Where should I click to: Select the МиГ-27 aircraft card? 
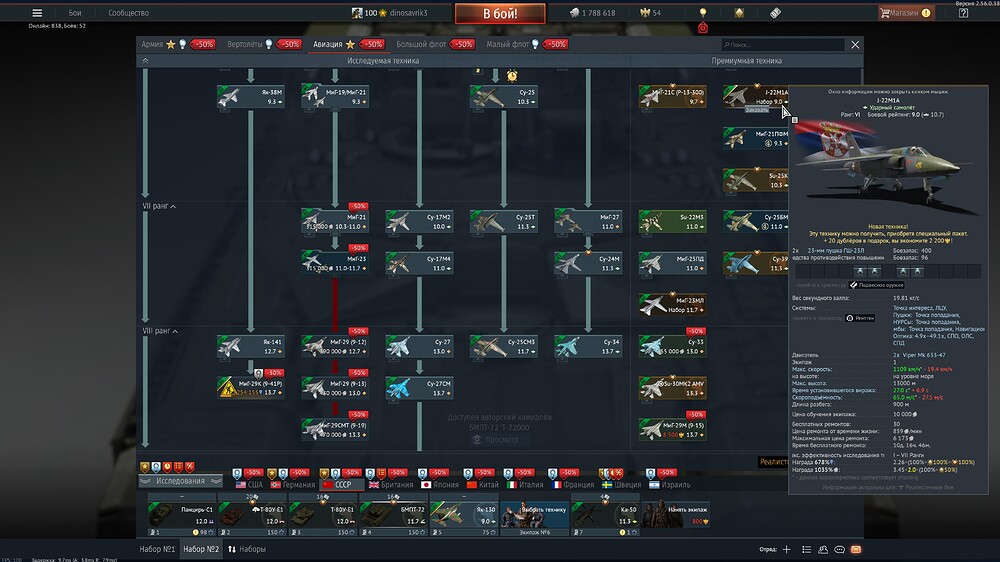click(587, 221)
